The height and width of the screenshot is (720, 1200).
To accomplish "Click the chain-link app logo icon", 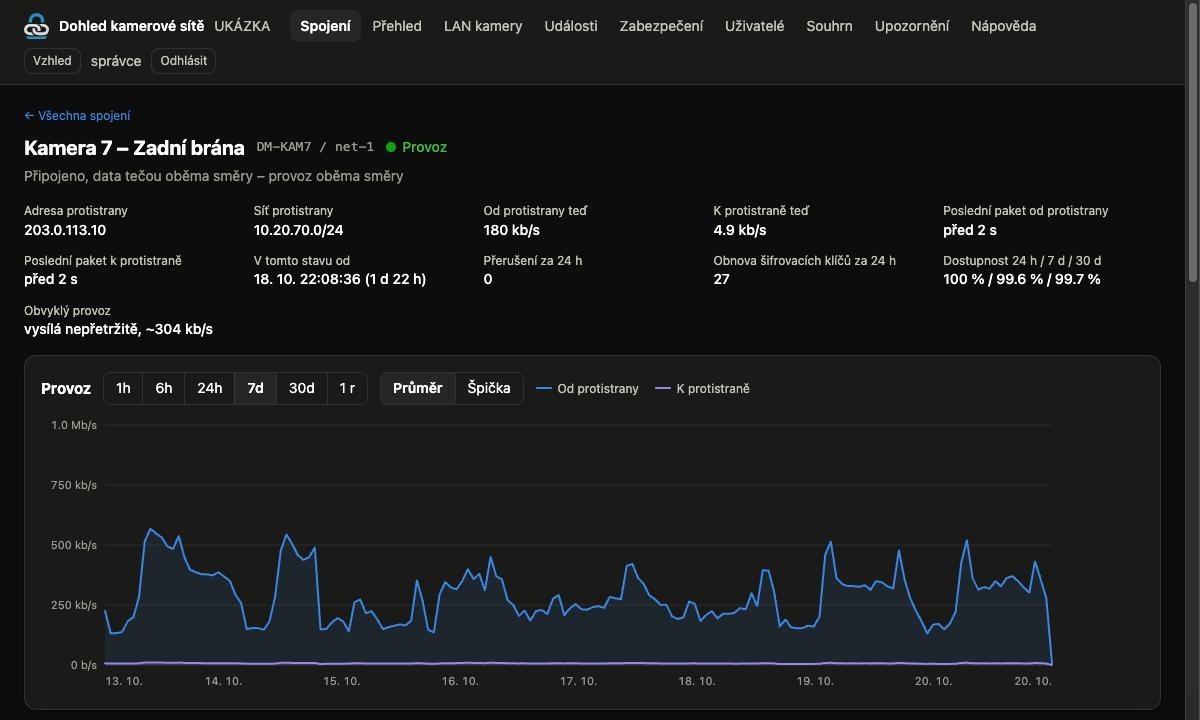I will [x=36, y=26].
